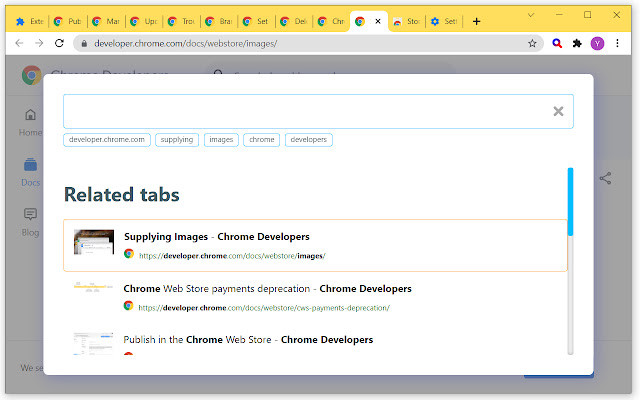The image size is (640, 400).
Task: Reload the current page
Action: pyautogui.click(x=59, y=43)
